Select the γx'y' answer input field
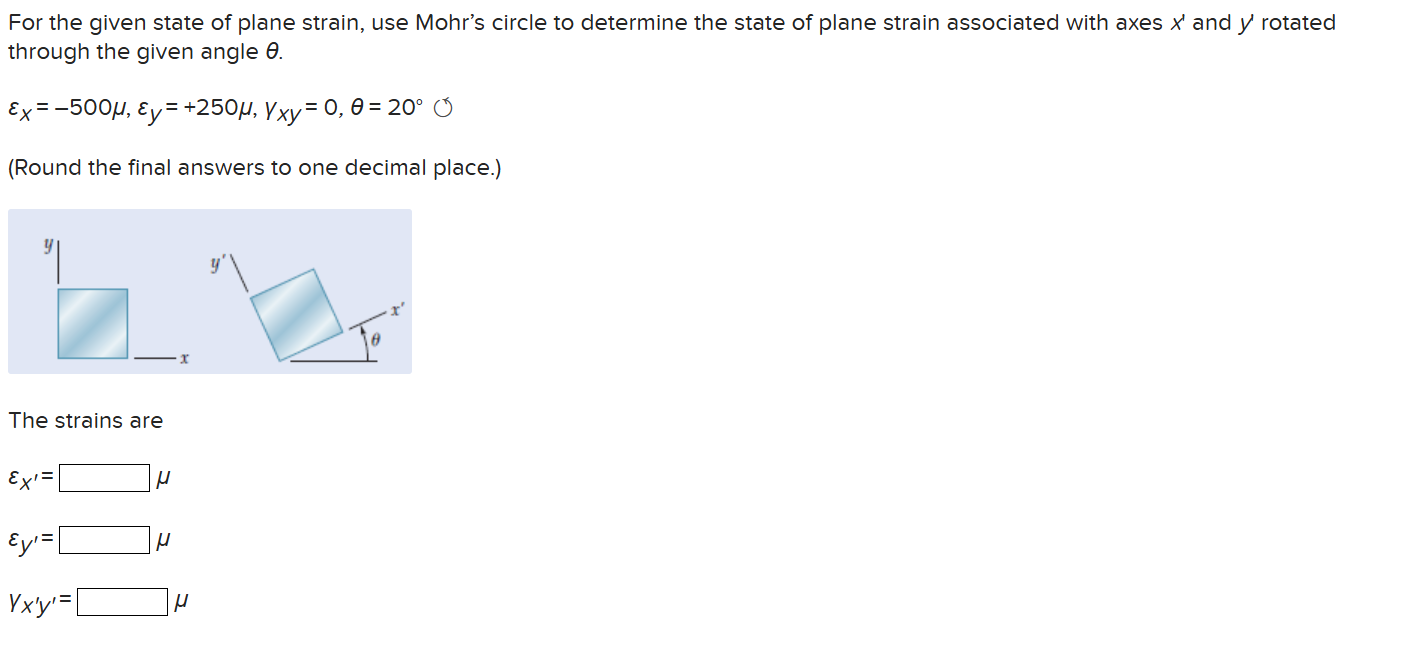 click(122, 601)
